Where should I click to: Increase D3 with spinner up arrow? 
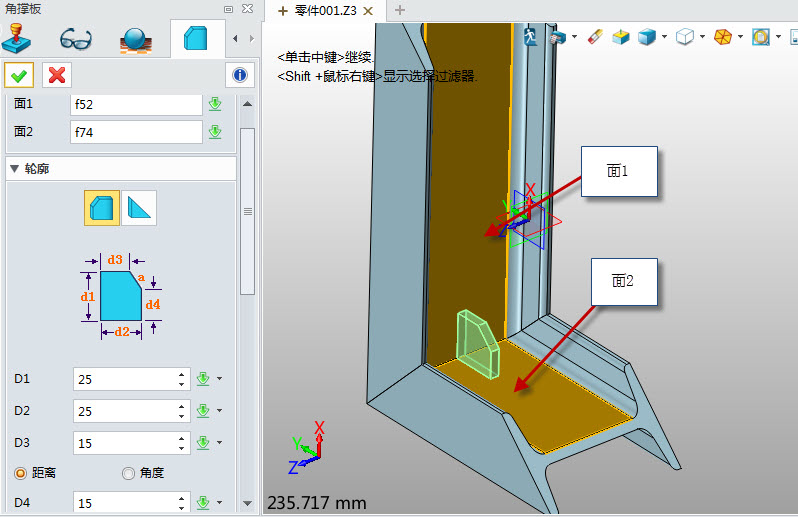click(182, 439)
